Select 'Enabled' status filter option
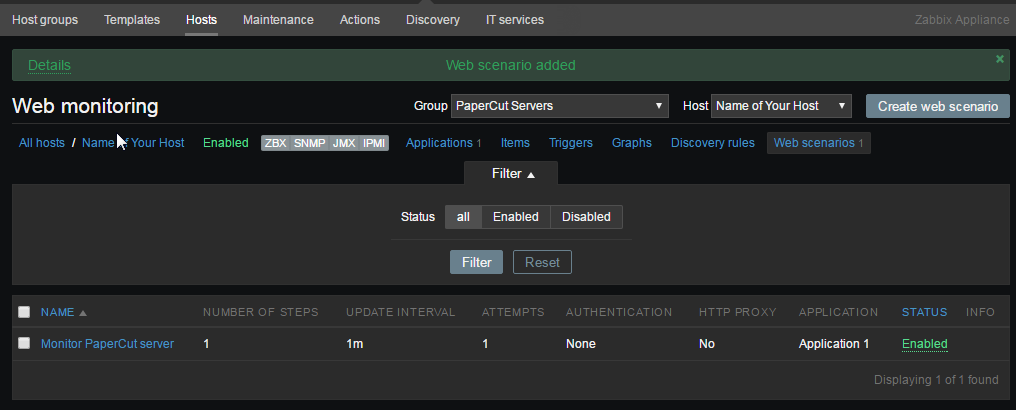Image resolution: width=1016 pixels, height=410 pixels. pos(516,217)
